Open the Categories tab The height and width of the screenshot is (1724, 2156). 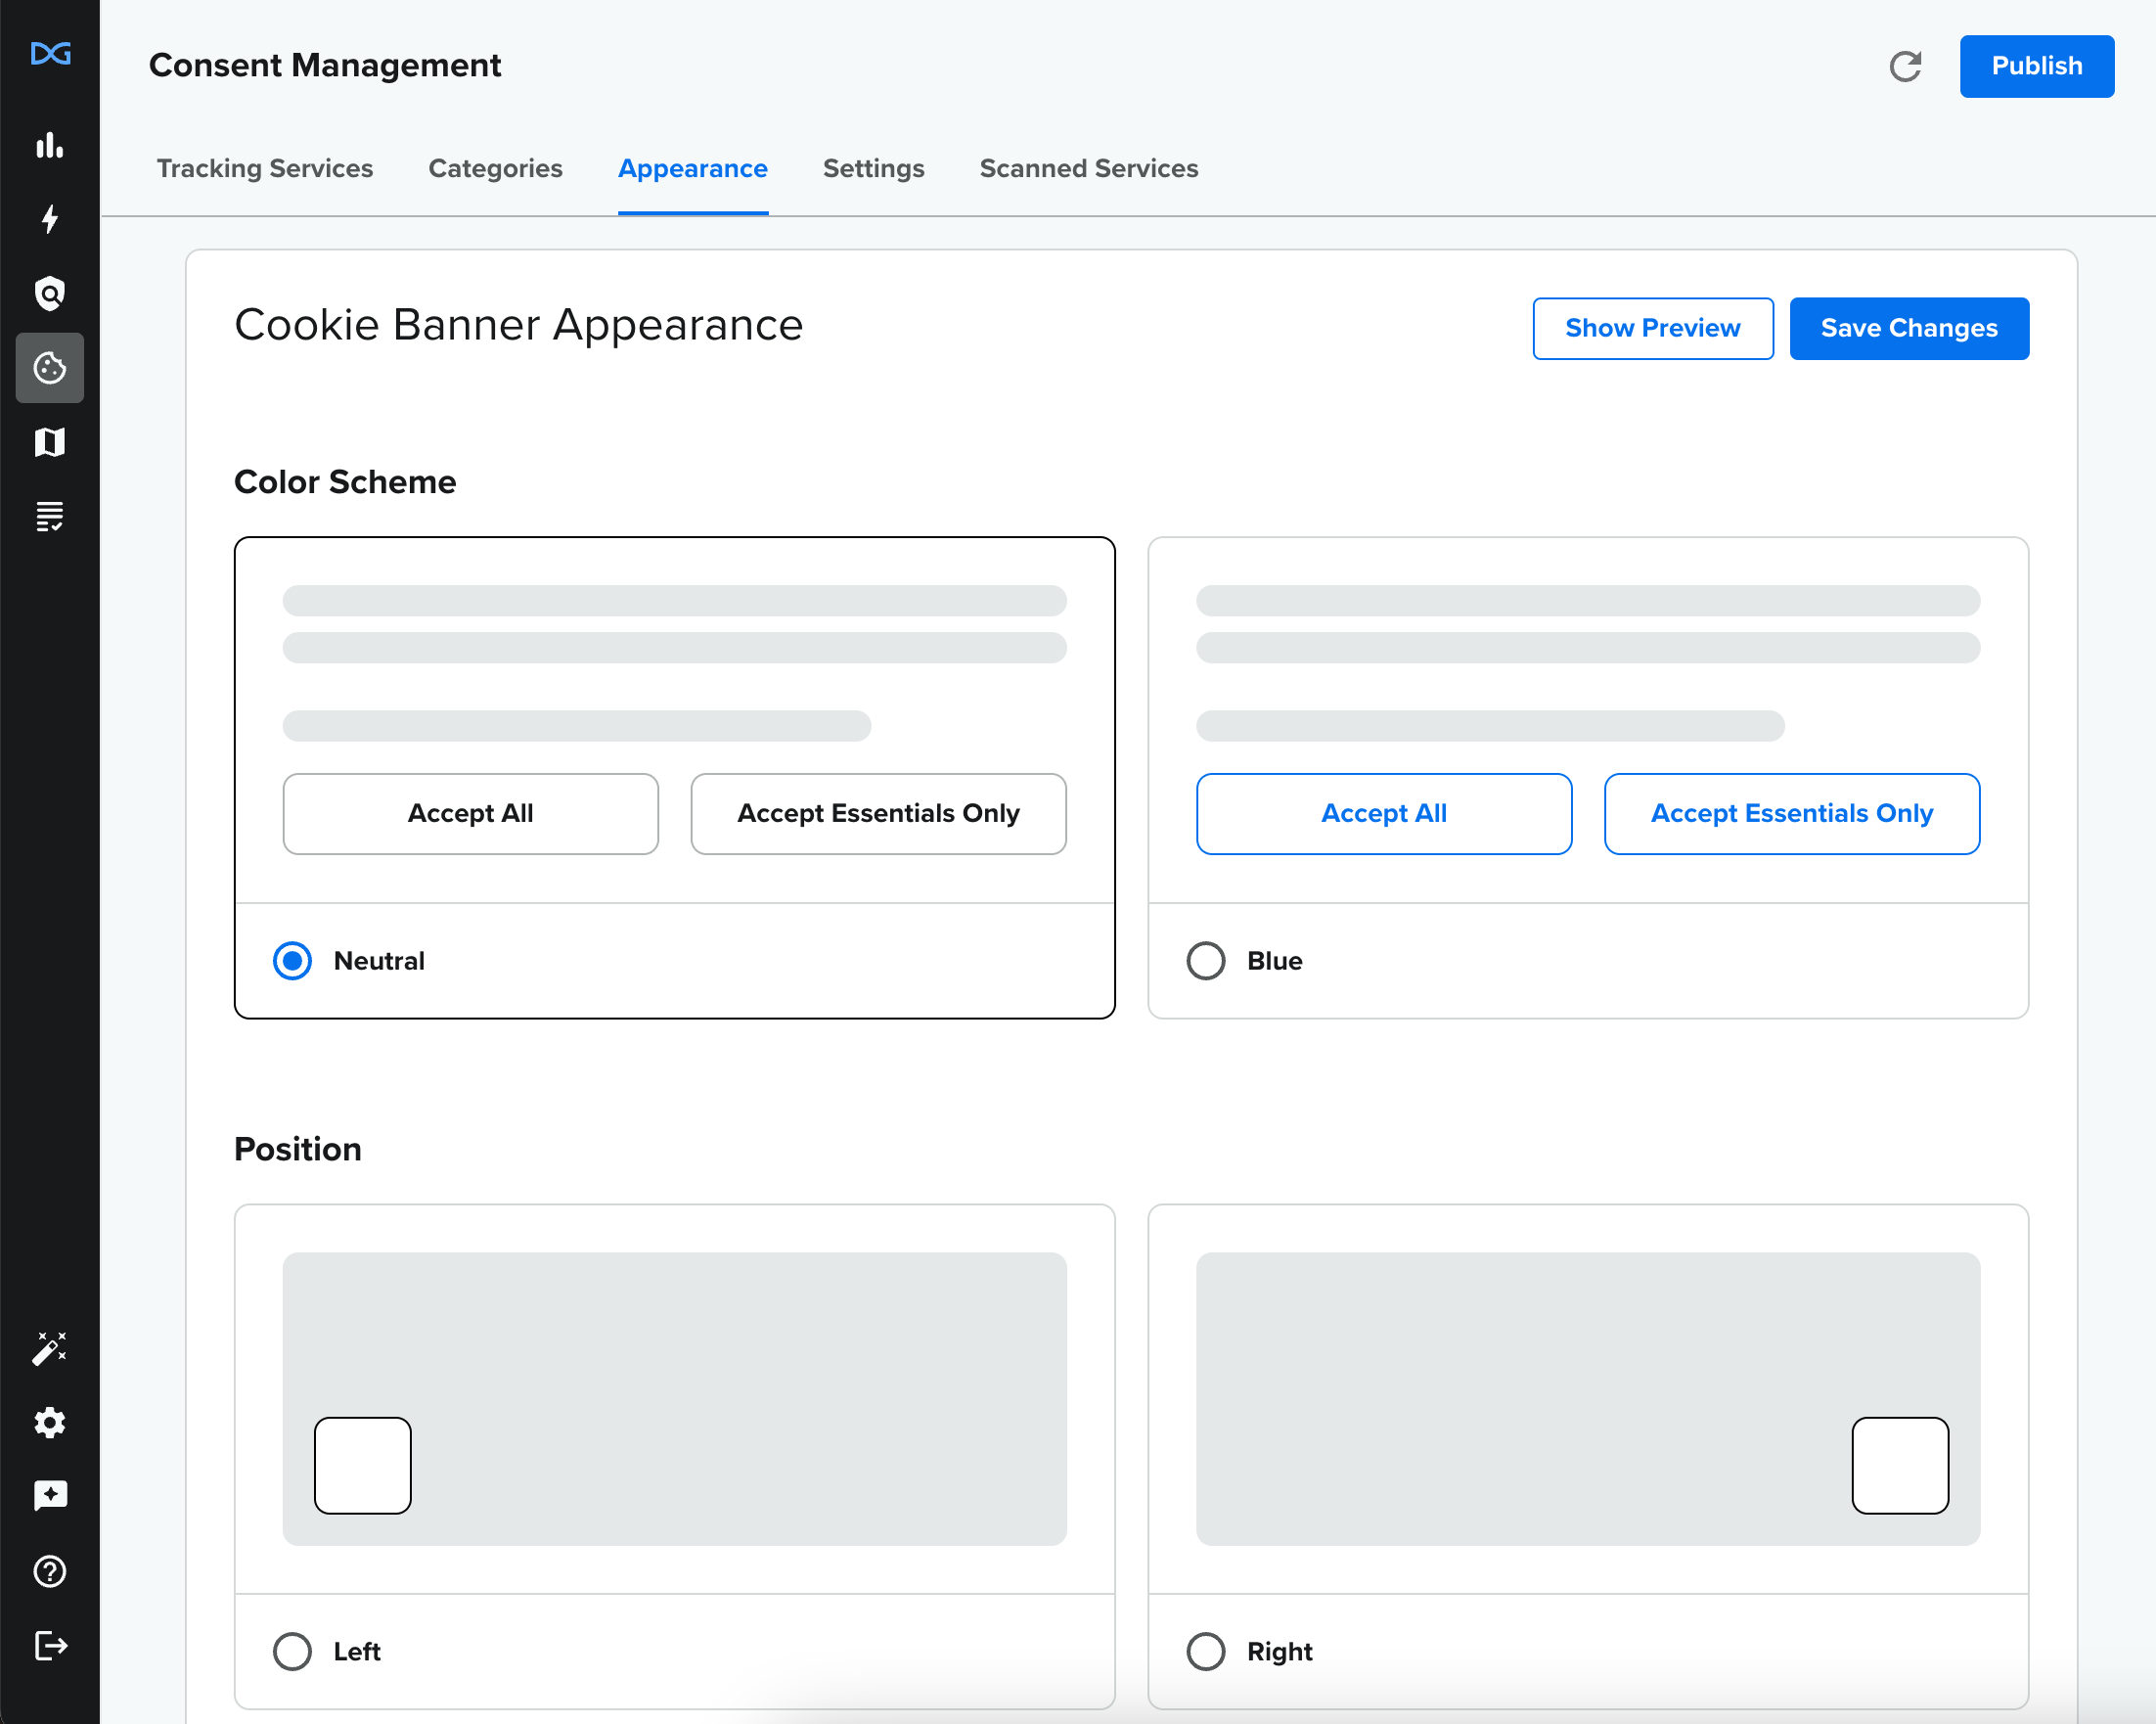(494, 169)
